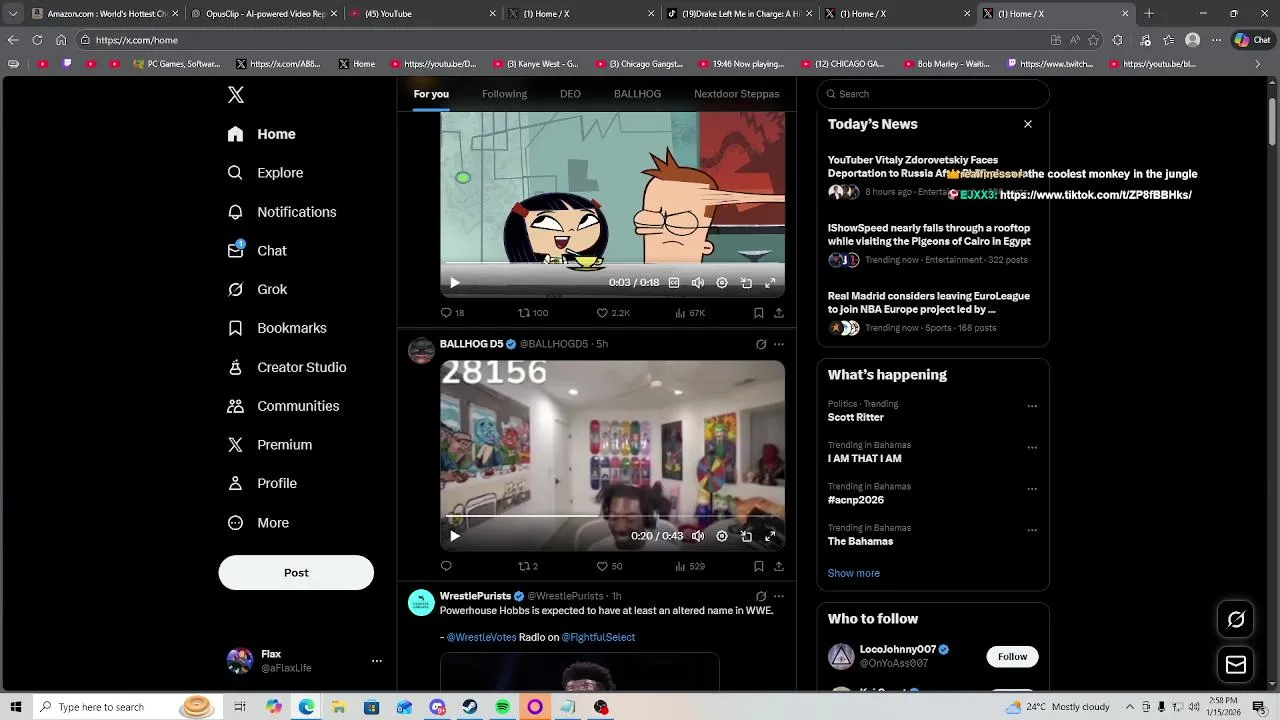The height and width of the screenshot is (720, 1280).
Task: Share the cartoon video post
Action: point(779,313)
